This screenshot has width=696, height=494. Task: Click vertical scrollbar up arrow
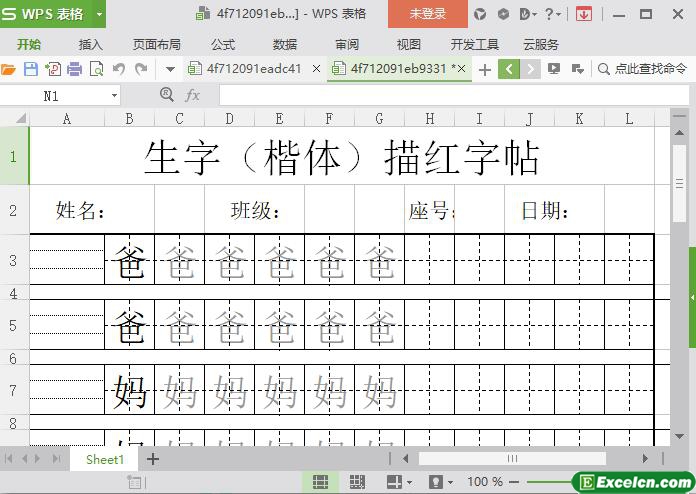tap(679, 132)
